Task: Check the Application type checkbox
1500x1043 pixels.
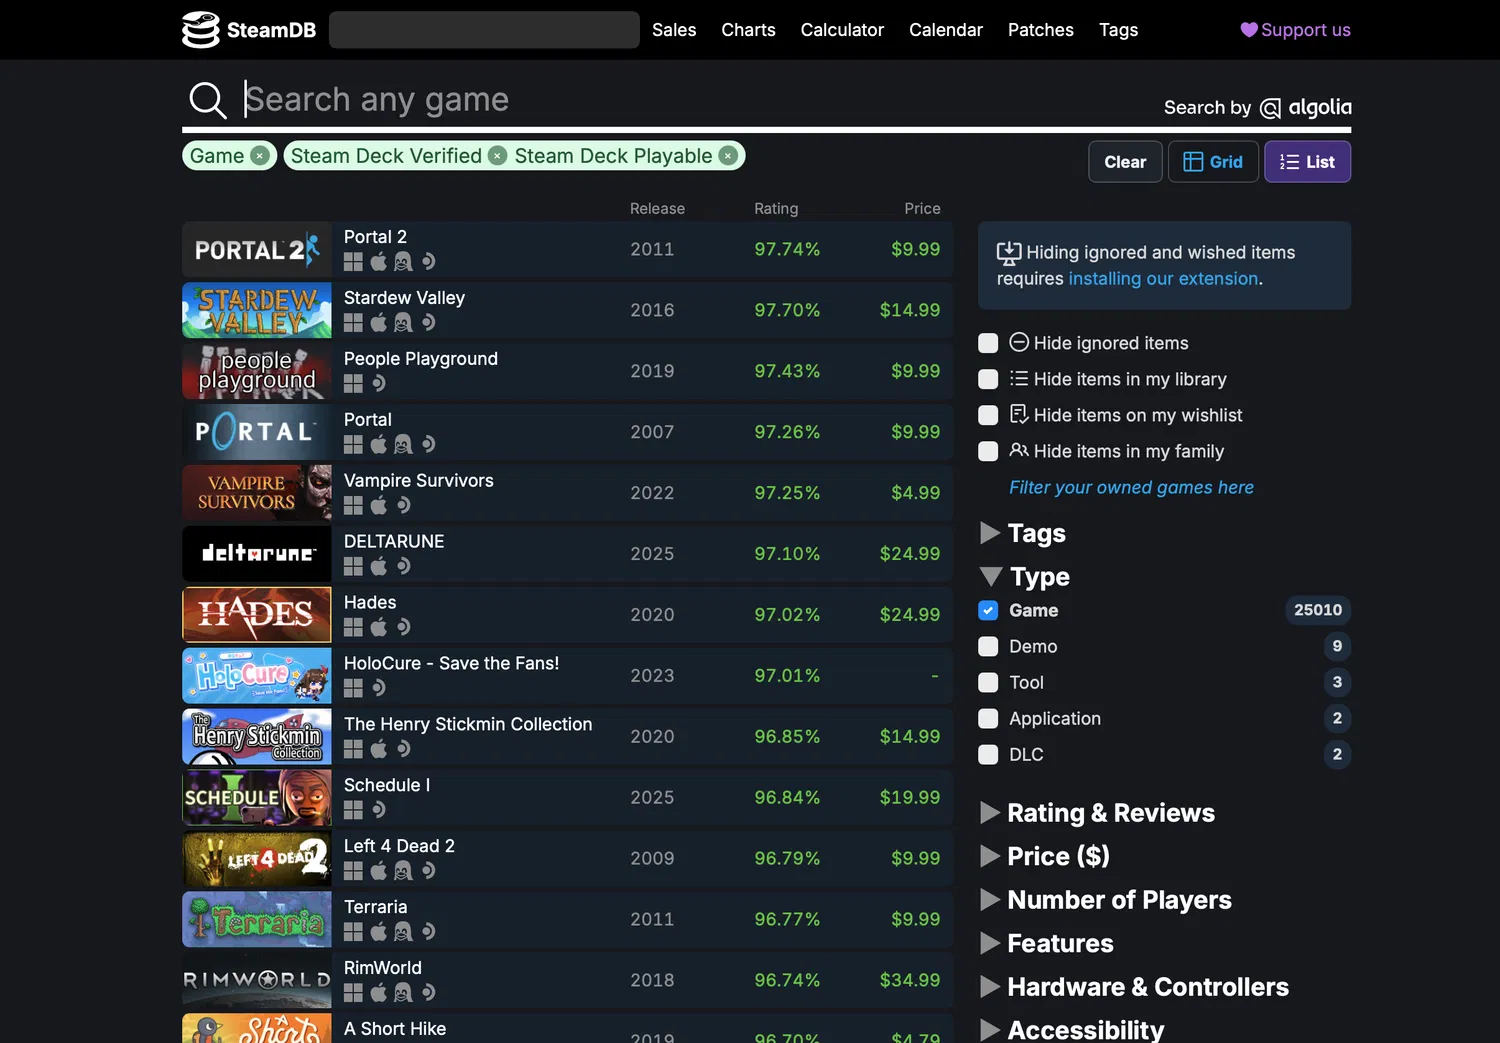Action: pos(988,718)
